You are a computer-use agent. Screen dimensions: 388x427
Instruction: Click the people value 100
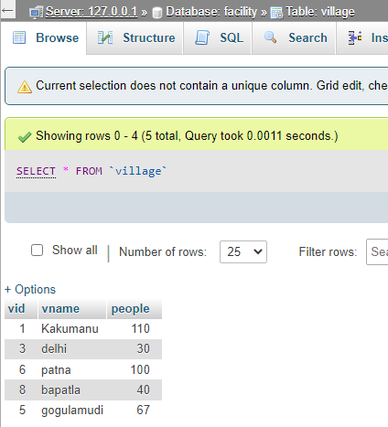(x=140, y=370)
